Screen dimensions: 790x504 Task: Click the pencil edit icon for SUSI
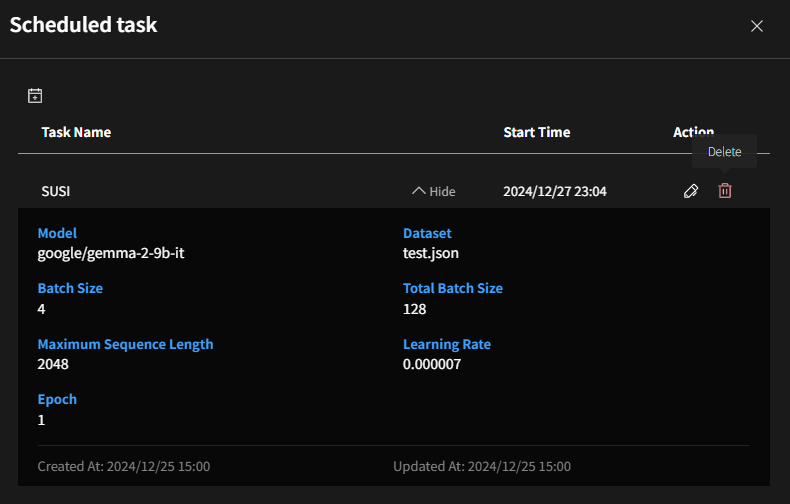(x=690, y=191)
